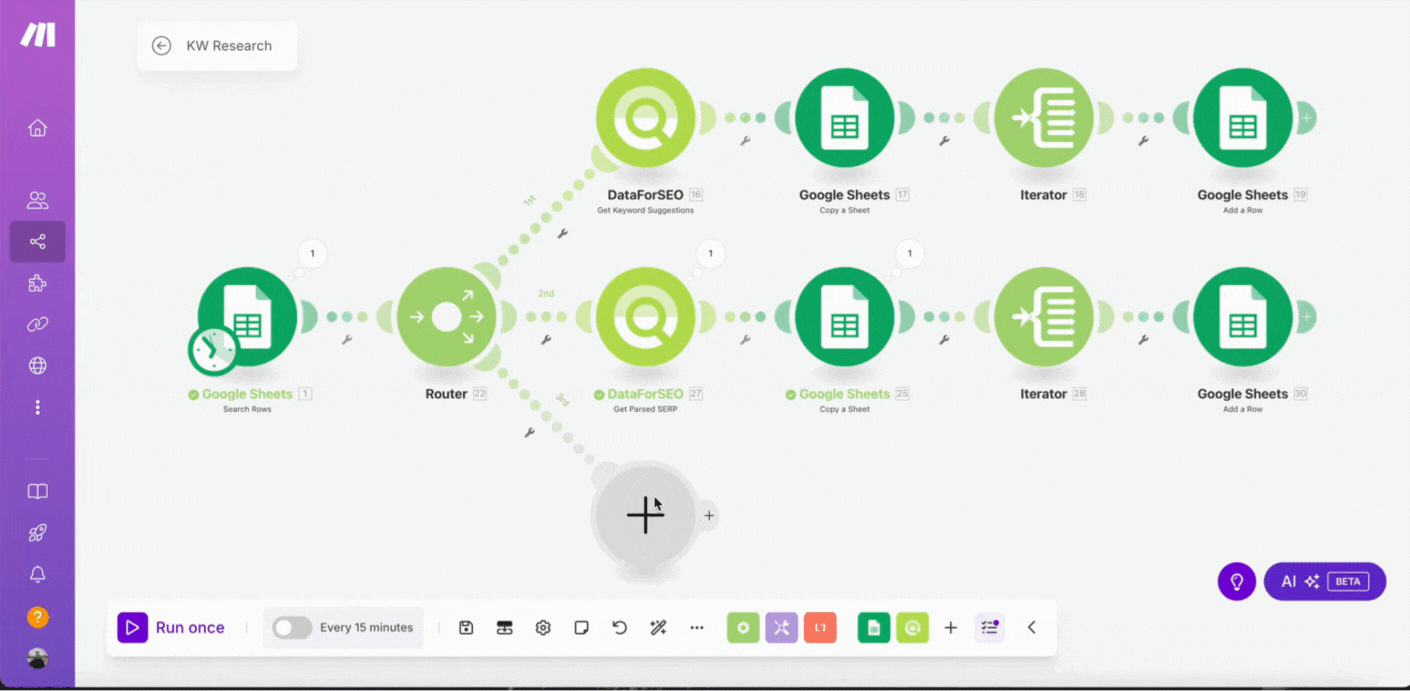The image size is (1410, 691).
Task: Open Iterator module 28
Action: coord(1044,317)
